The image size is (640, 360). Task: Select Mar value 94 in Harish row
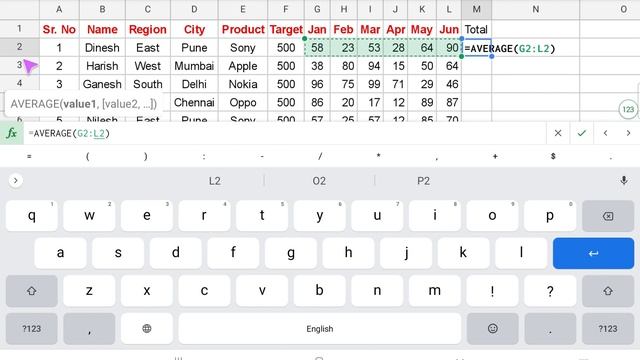(371, 66)
